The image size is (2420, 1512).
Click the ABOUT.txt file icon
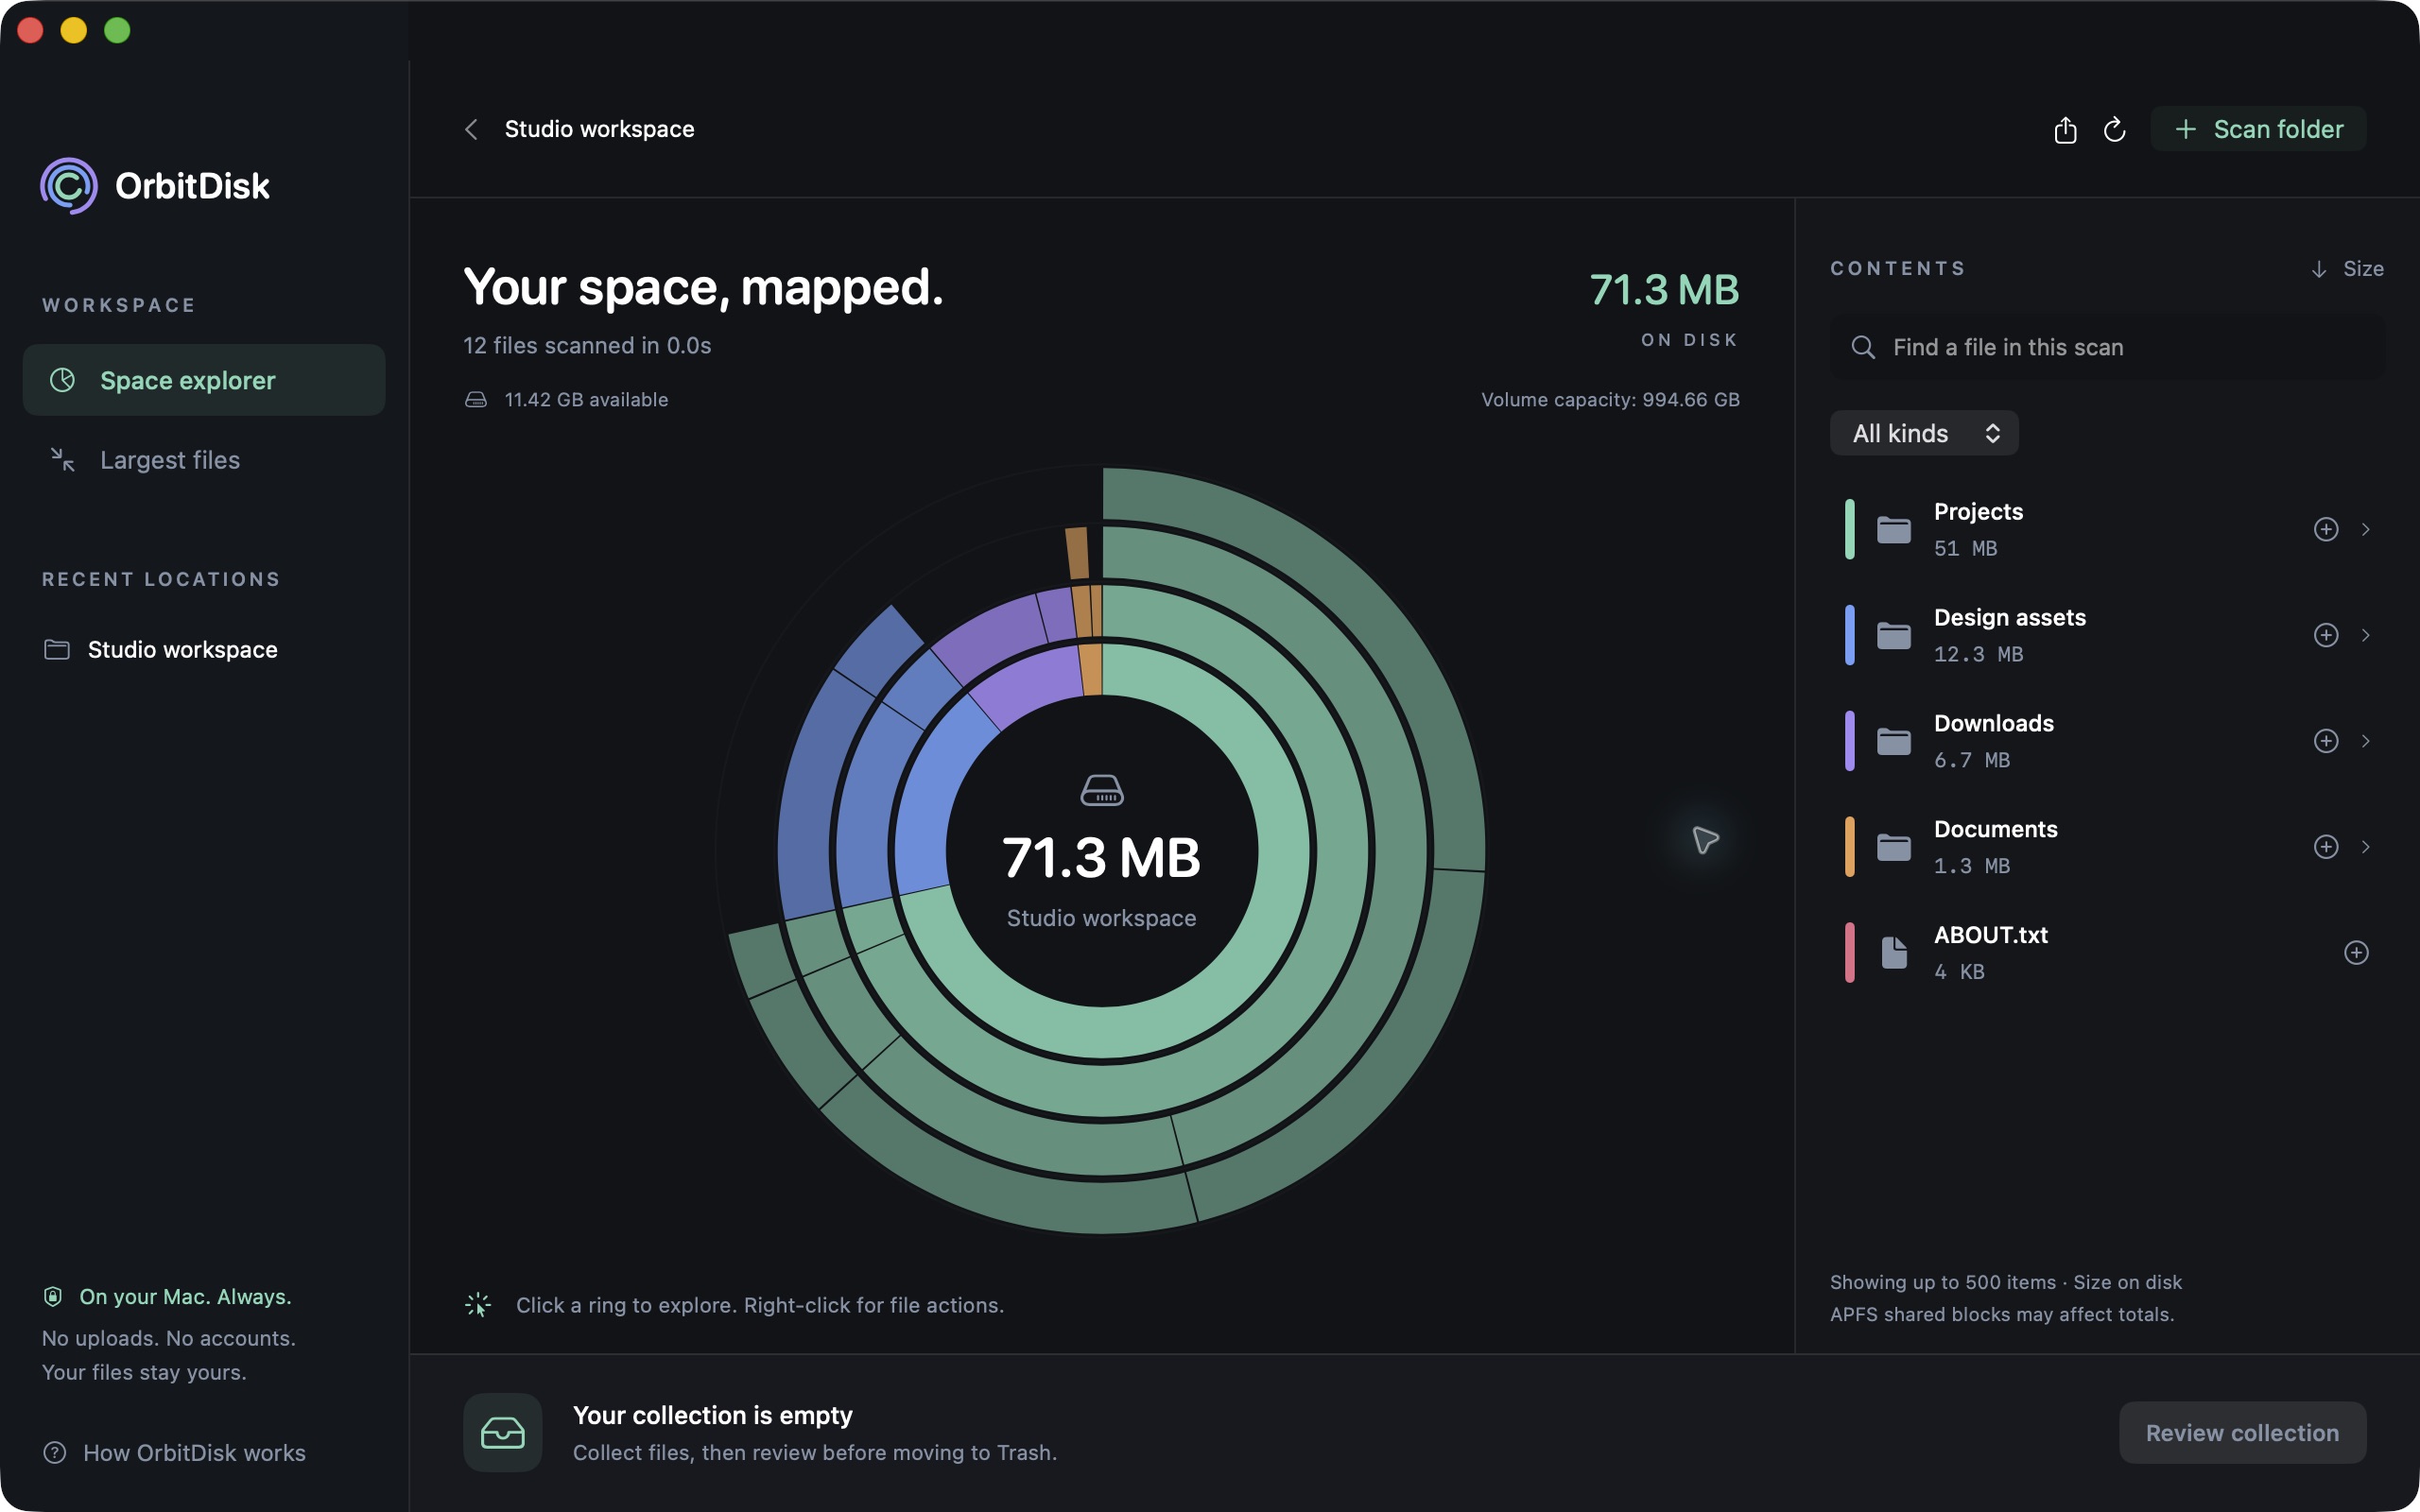[x=1894, y=953]
